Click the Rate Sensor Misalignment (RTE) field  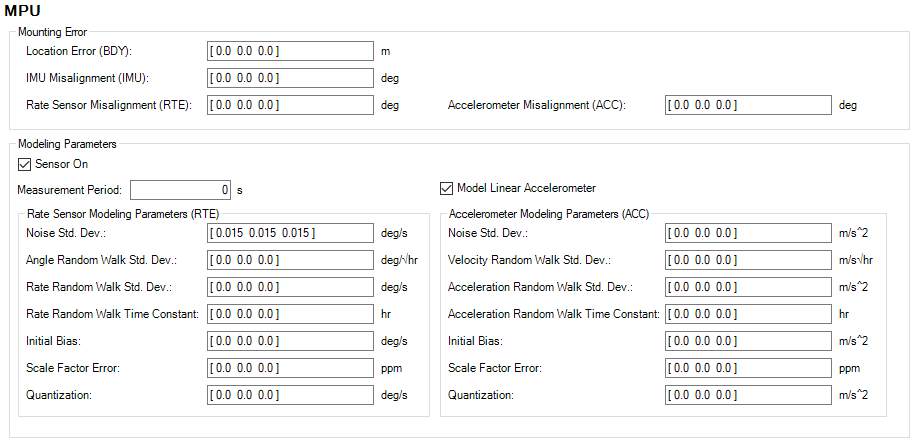click(290, 105)
